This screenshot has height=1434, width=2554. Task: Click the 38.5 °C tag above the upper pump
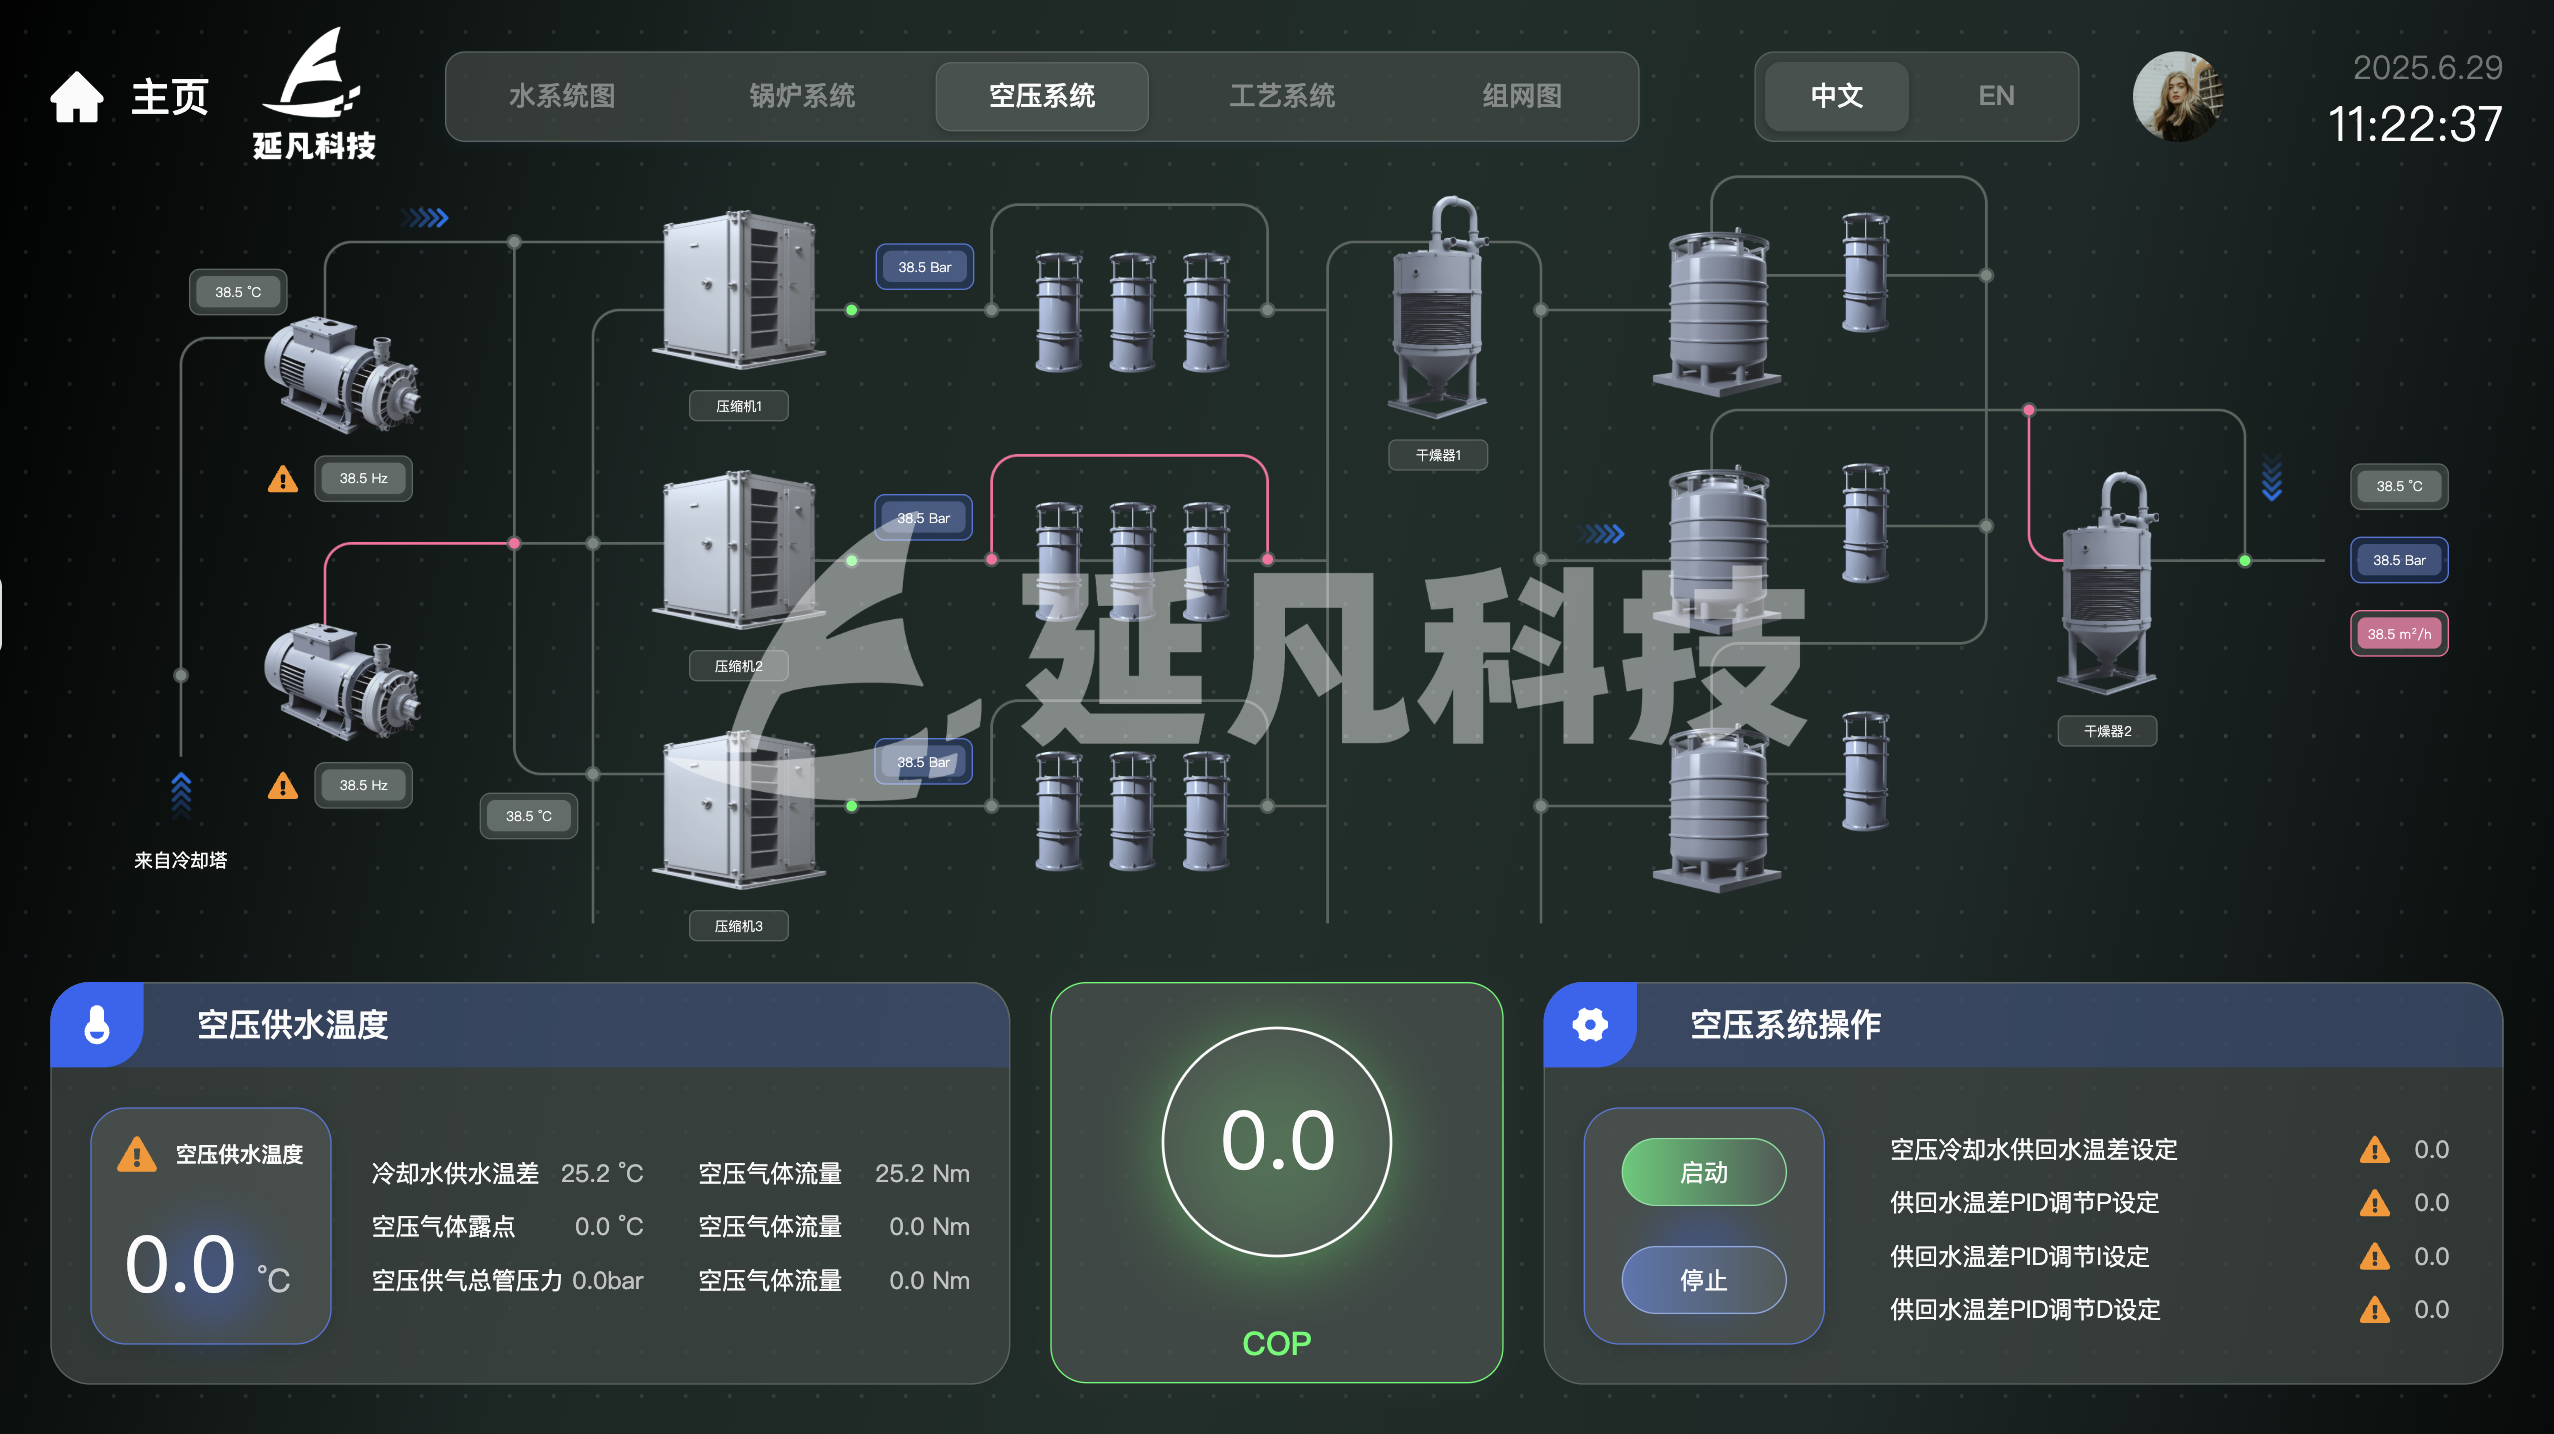click(238, 292)
